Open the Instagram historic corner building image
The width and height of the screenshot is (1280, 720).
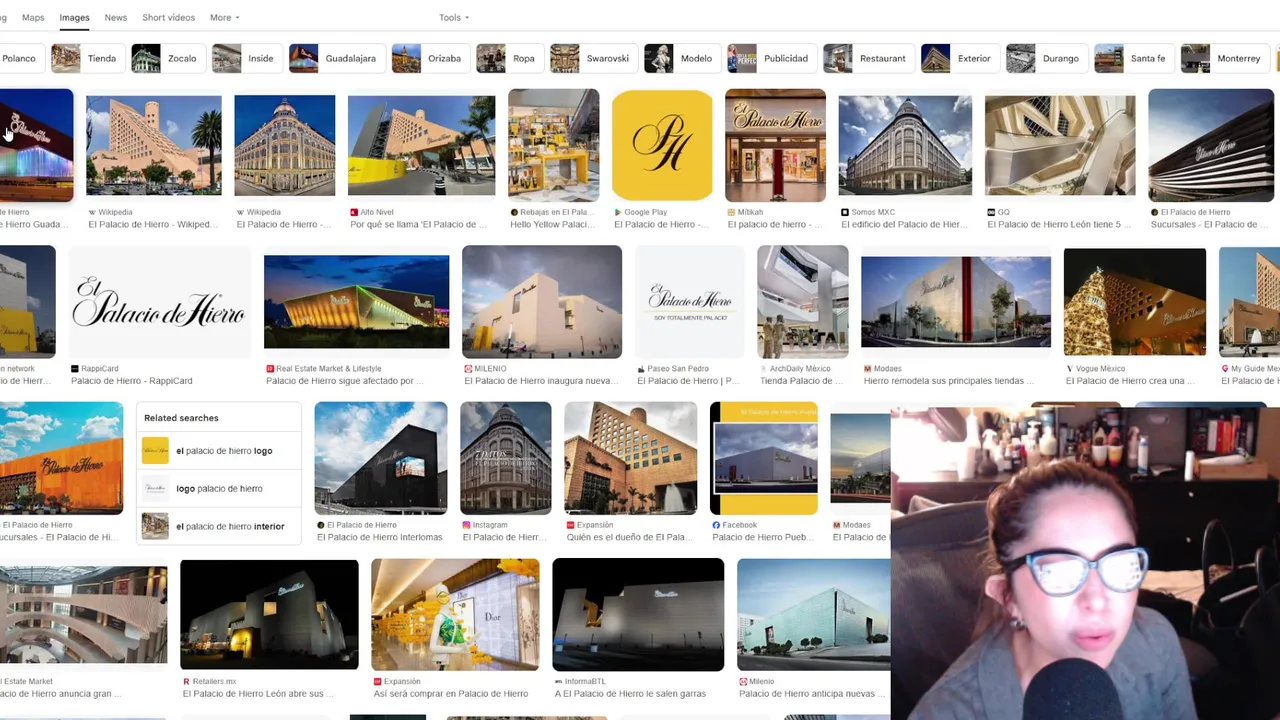click(x=505, y=458)
